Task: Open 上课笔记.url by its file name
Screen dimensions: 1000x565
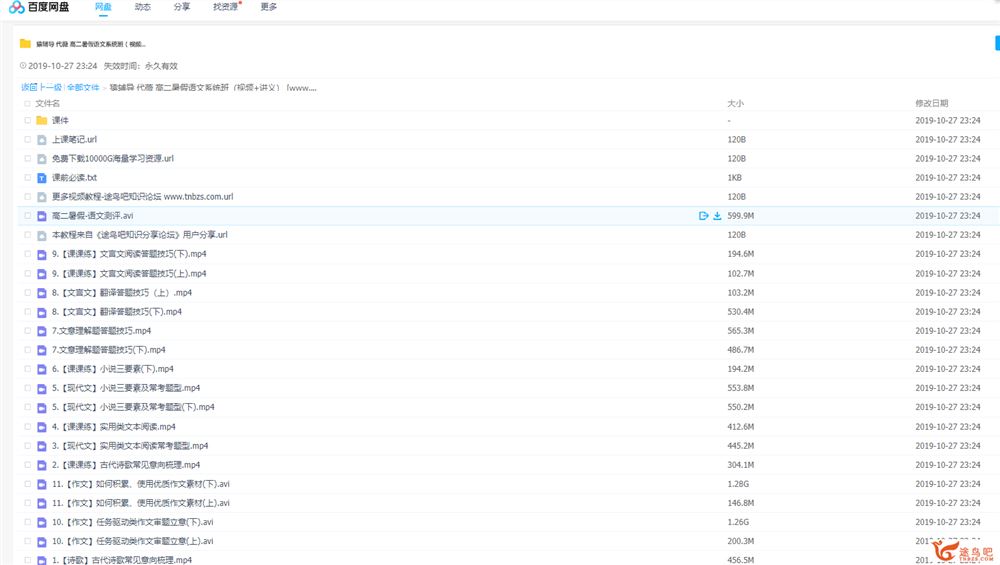Action: click(74, 139)
